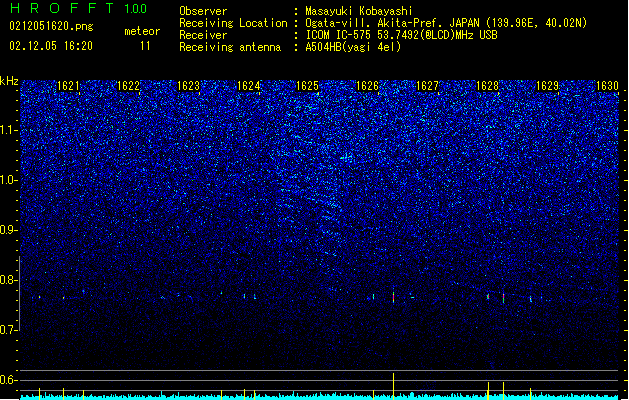The width and height of the screenshot is (629, 400).
Task: Click time axis label 1627
Action: click(x=427, y=86)
